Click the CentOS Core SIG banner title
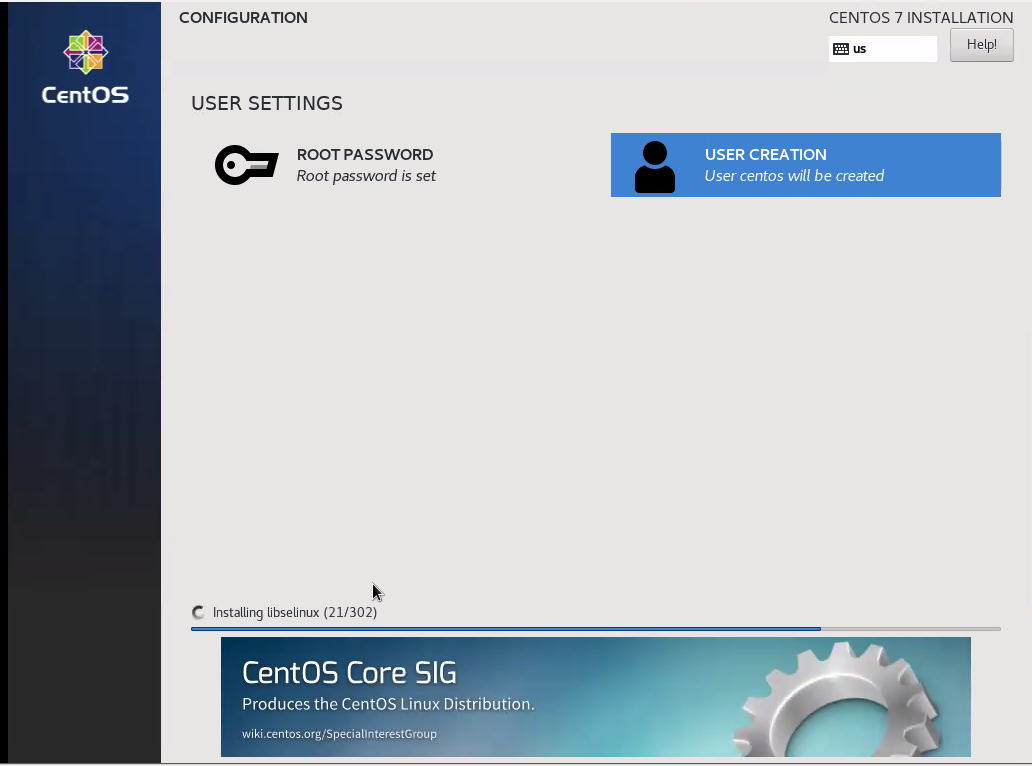The width and height of the screenshot is (1032, 766). click(349, 673)
